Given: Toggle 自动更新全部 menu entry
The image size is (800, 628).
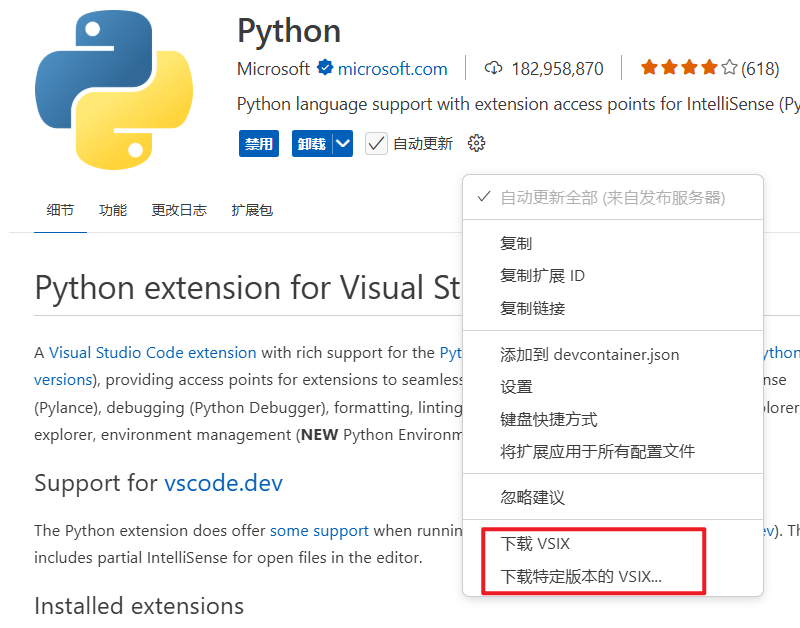Looking at the screenshot, I should pos(613,197).
